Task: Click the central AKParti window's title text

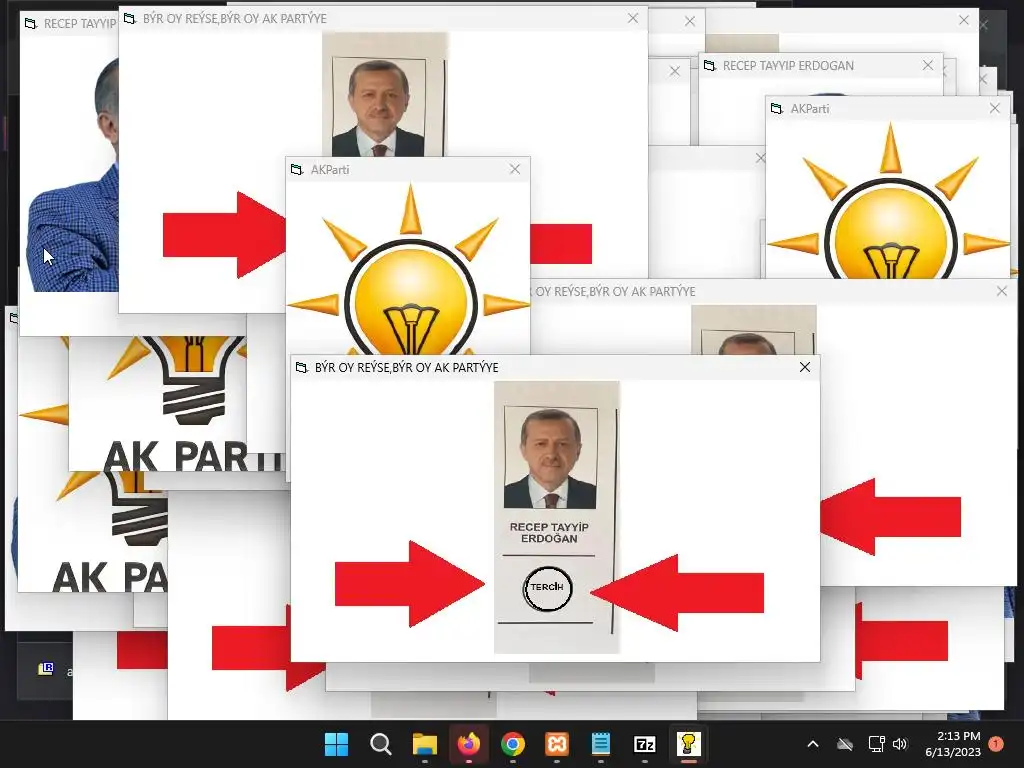Action: pos(330,170)
